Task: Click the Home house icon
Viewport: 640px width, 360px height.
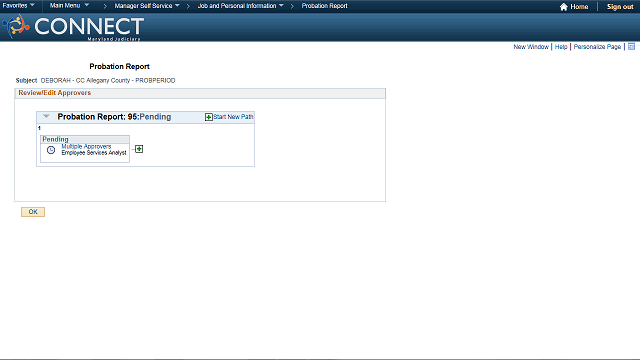Action: point(564,7)
